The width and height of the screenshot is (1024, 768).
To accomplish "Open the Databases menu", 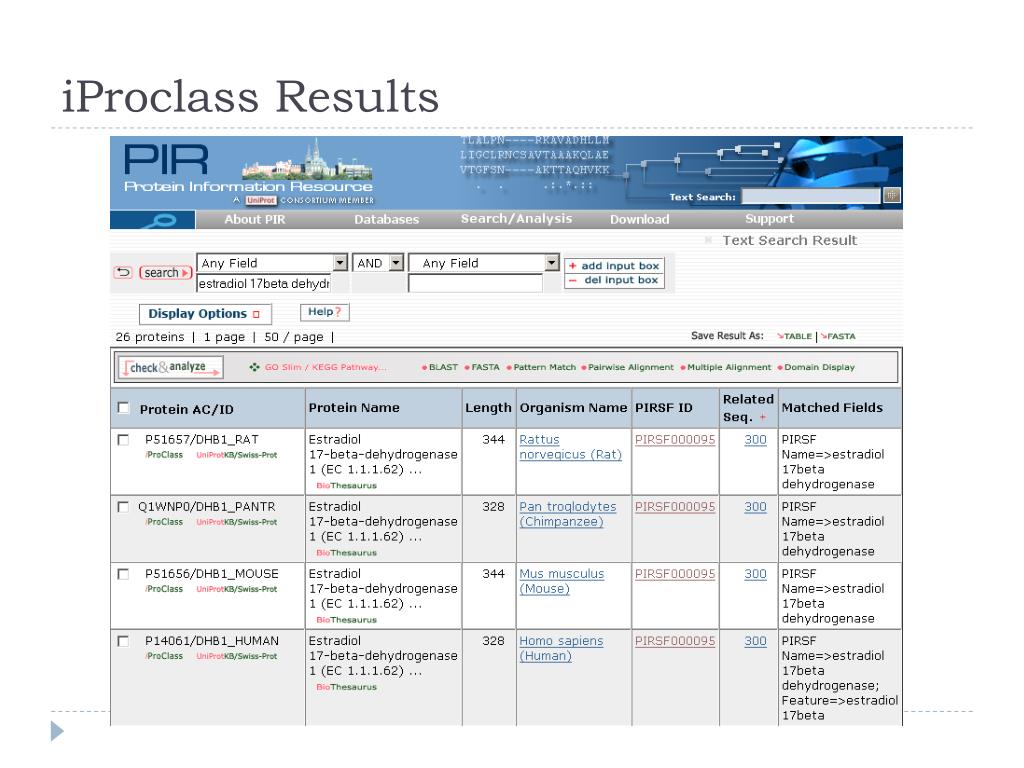I will pos(387,219).
